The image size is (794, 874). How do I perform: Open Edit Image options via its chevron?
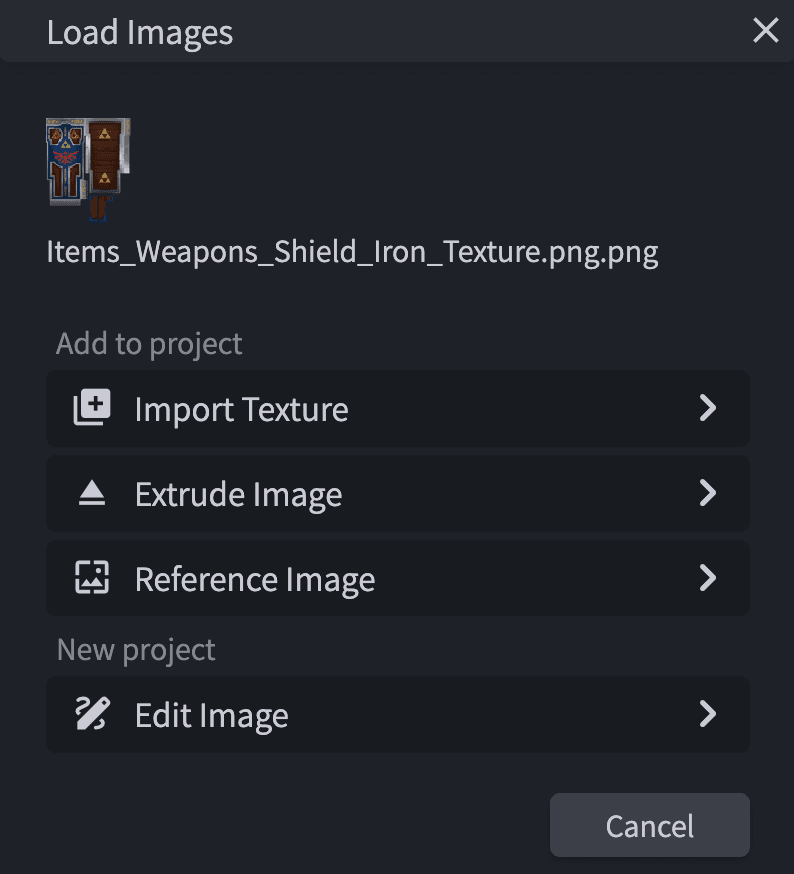click(709, 714)
